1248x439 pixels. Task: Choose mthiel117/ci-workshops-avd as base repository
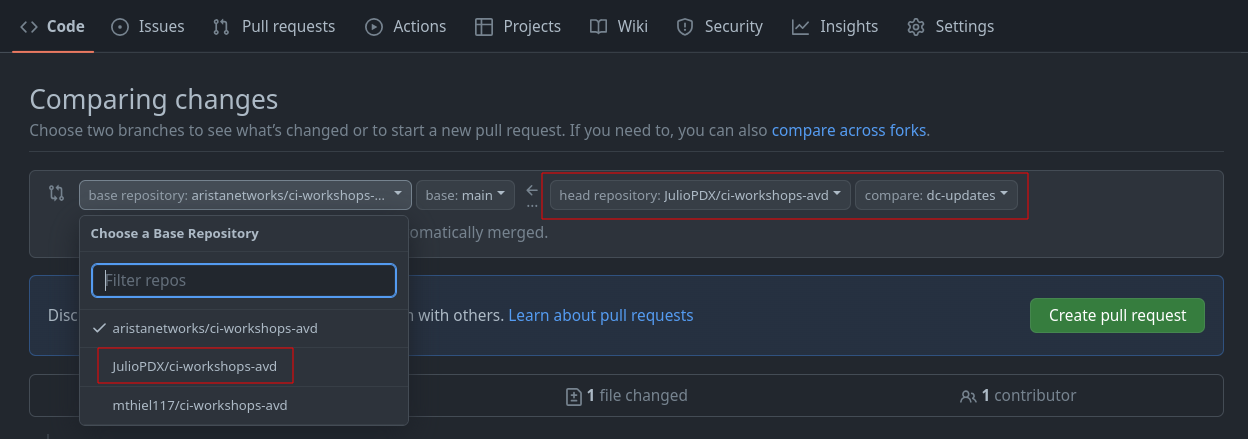[x=200, y=405]
